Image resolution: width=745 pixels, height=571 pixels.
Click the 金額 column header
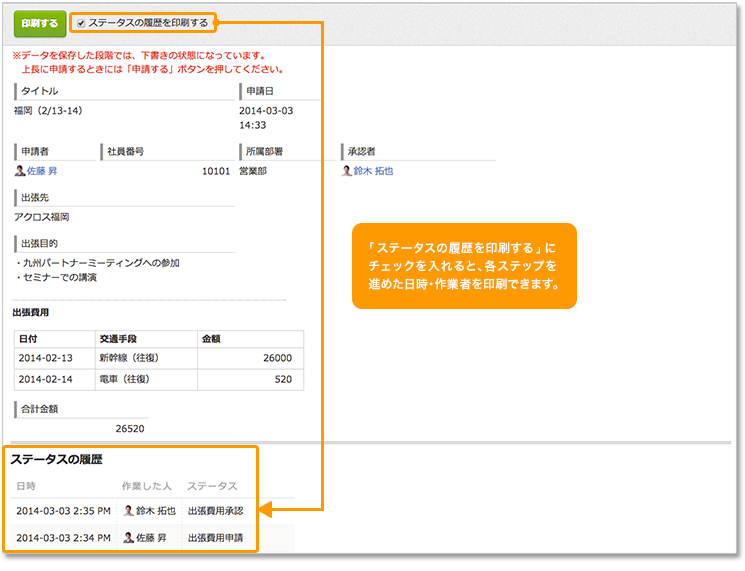[211, 338]
